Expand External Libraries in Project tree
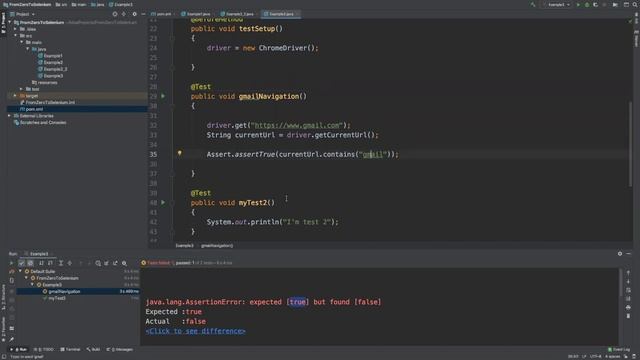The image size is (640, 360). click(x=10, y=116)
